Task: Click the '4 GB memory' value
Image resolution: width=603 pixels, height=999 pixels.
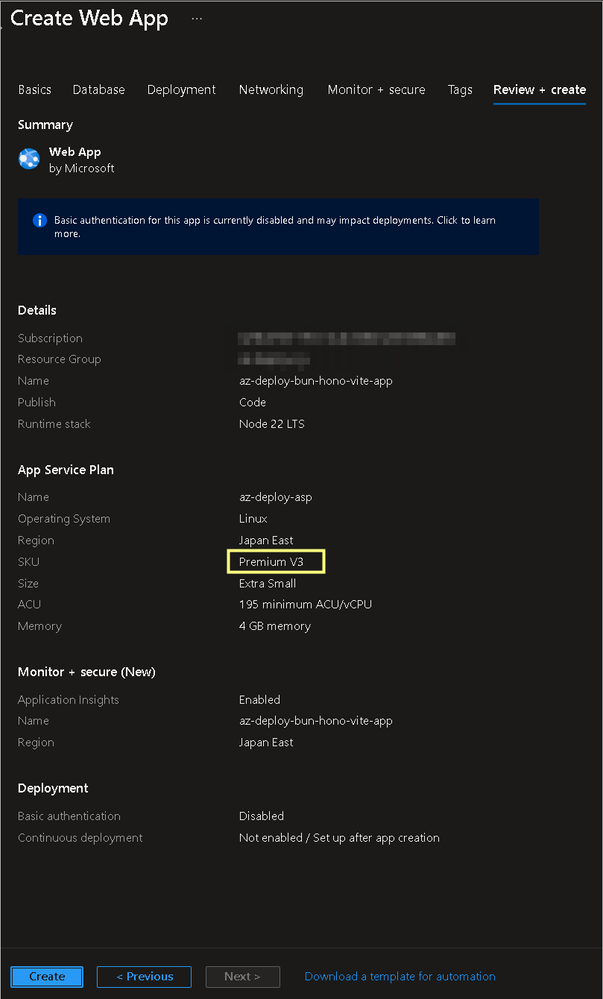Action: pyautogui.click(x=275, y=626)
